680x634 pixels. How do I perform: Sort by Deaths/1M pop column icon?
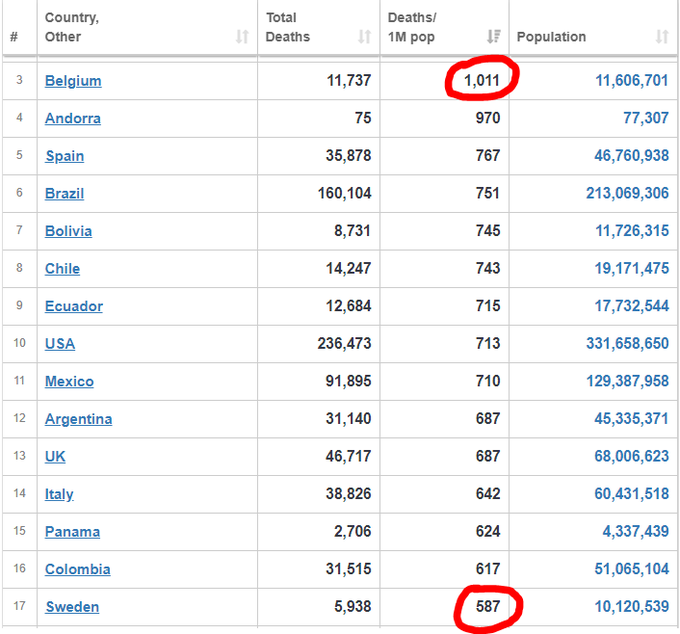[x=494, y=37]
